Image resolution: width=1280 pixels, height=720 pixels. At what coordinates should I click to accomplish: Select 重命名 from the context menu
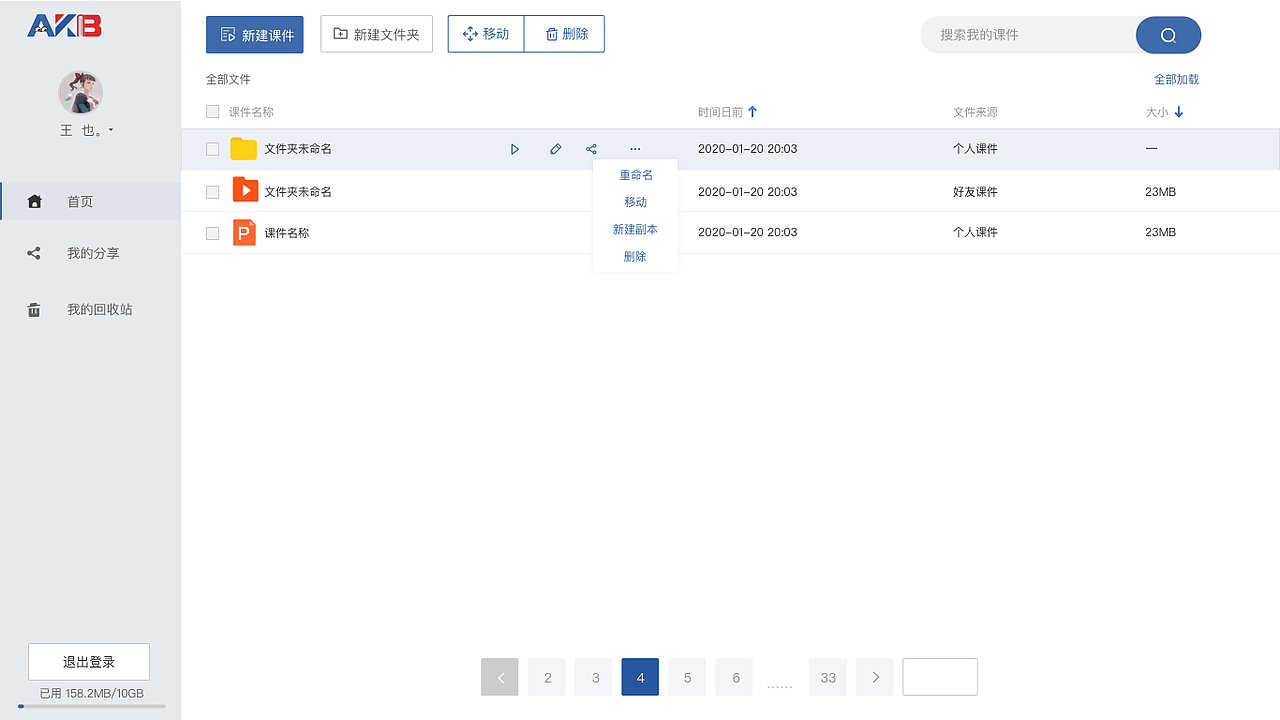click(x=635, y=174)
